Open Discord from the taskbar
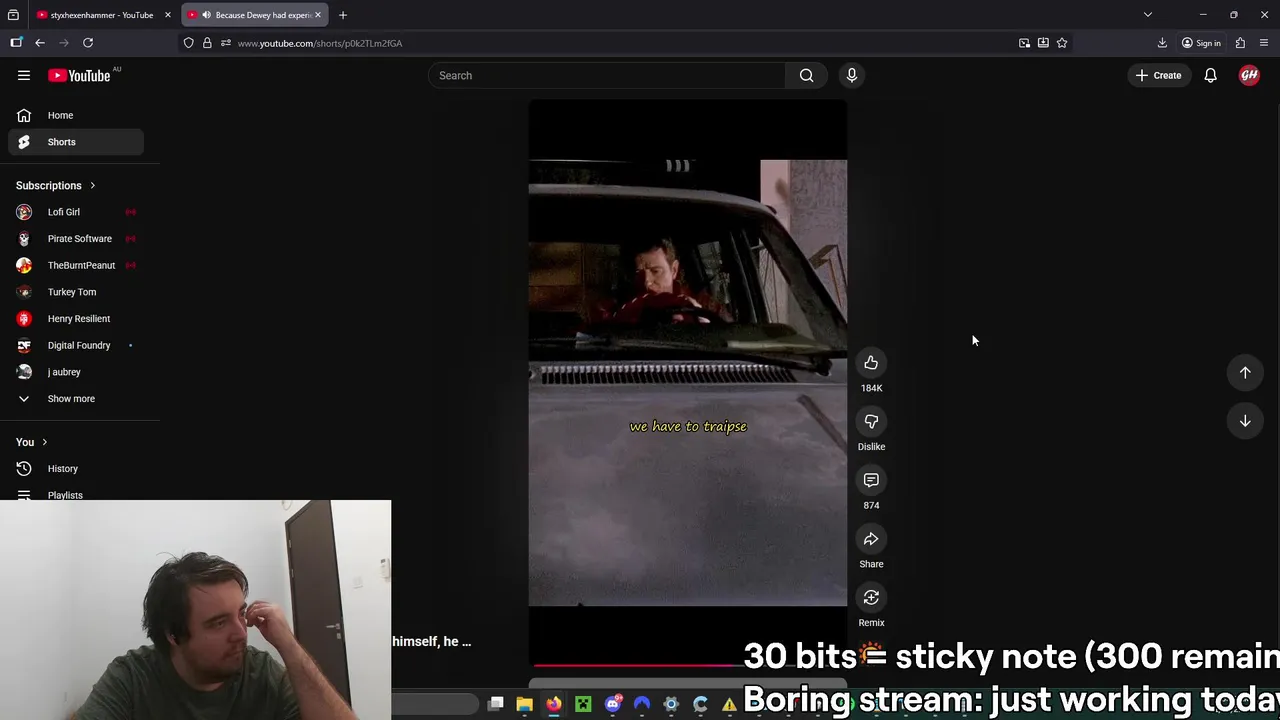Image resolution: width=1280 pixels, height=720 pixels. click(613, 704)
